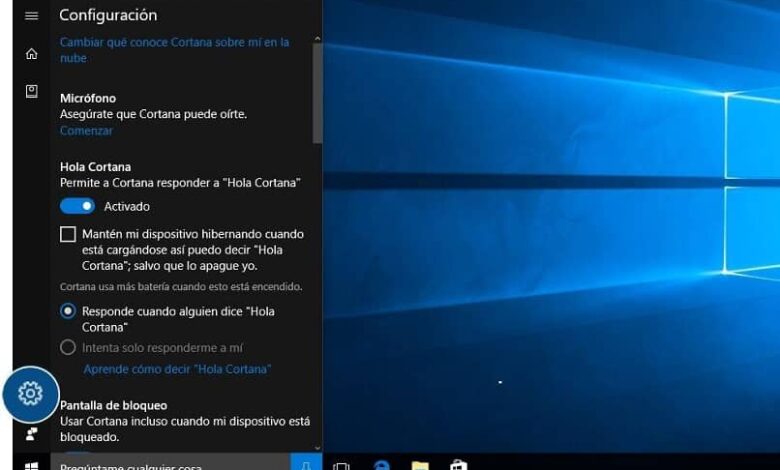Go to Cortana Home icon
The height and width of the screenshot is (470, 780).
(x=31, y=53)
